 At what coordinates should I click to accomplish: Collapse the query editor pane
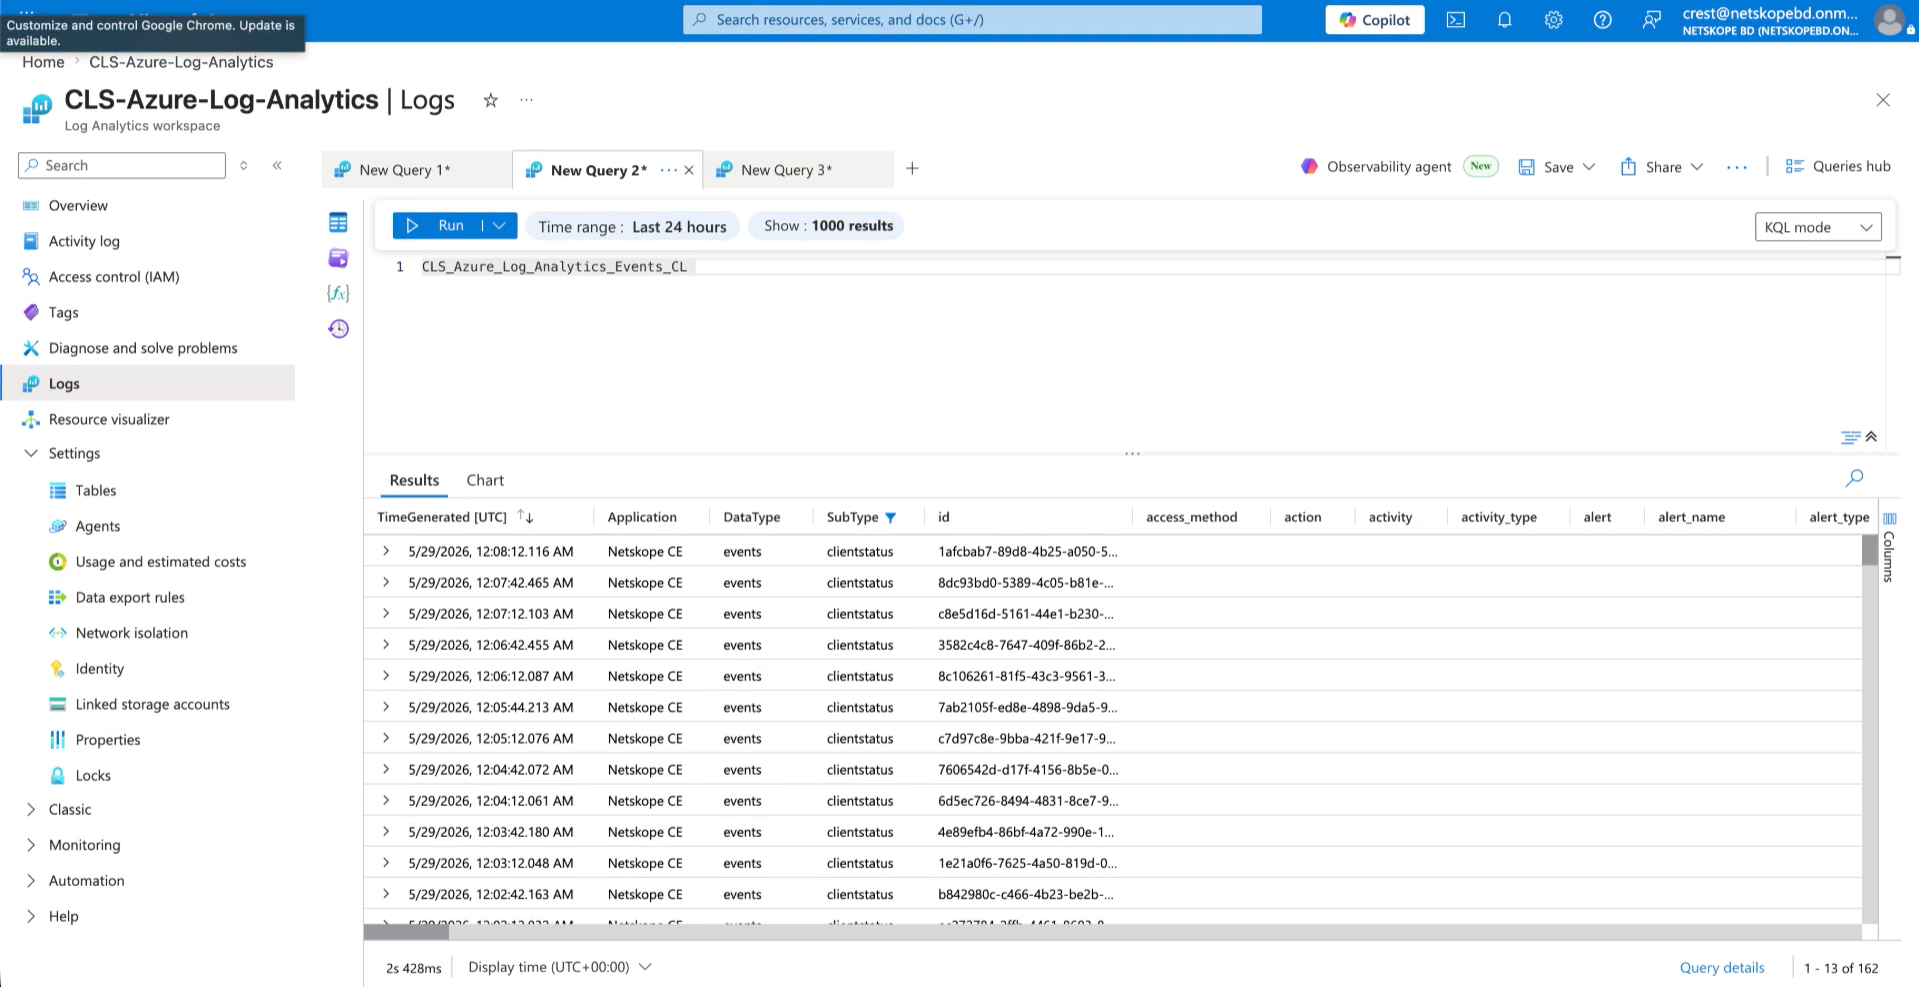click(x=1871, y=437)
